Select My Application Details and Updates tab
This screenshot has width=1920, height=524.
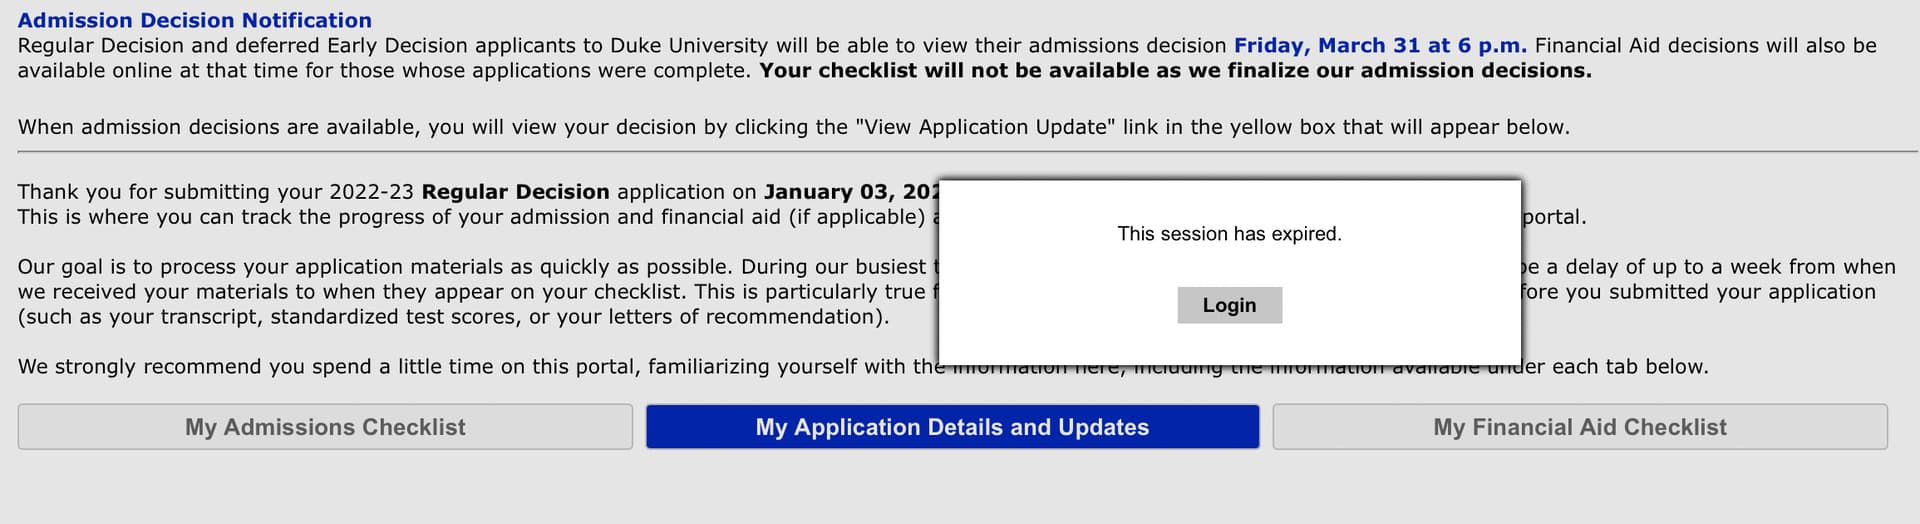[952, 427]
